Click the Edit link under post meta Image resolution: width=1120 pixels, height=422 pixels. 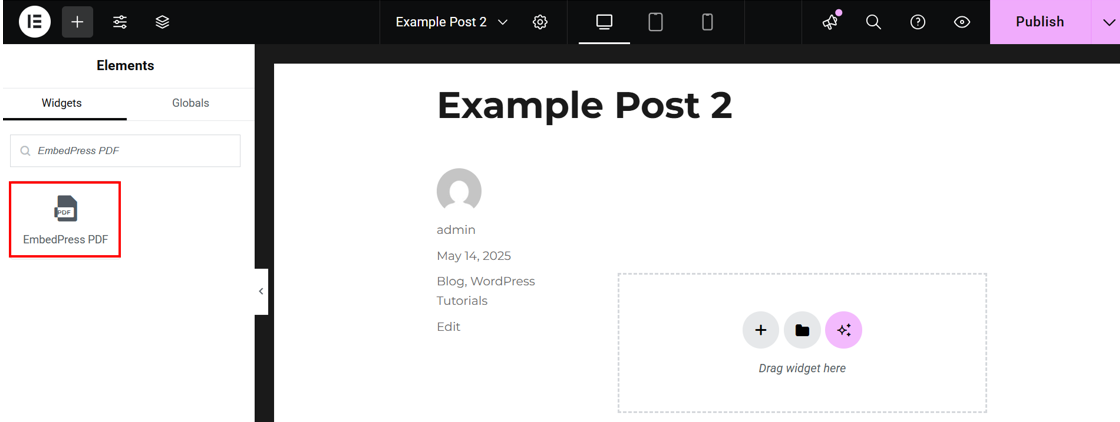pos(448,327)
